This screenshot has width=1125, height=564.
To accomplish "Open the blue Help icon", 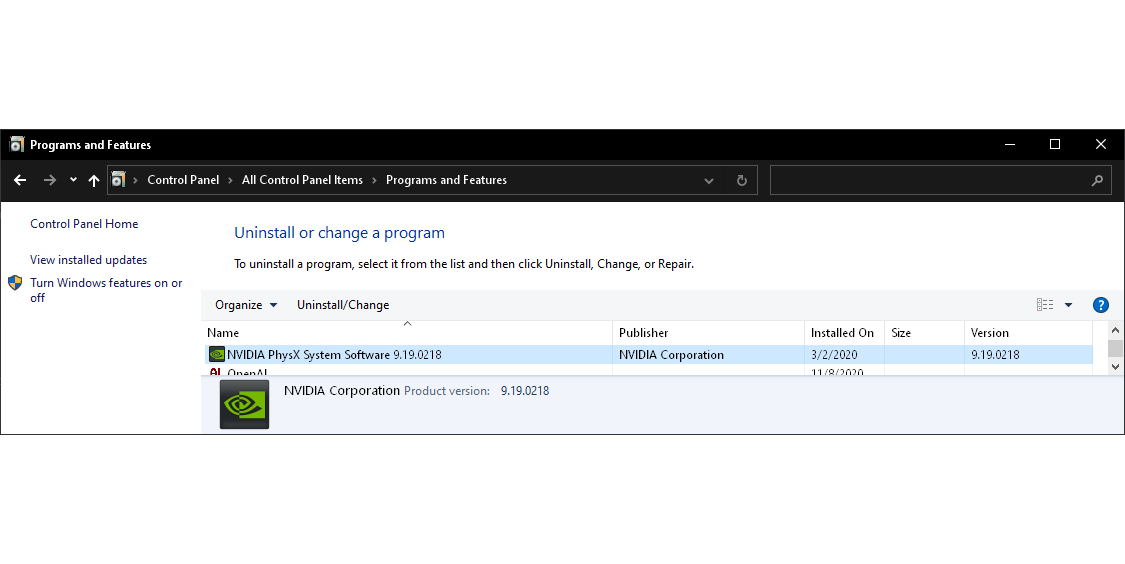I will coord(1101,305).
